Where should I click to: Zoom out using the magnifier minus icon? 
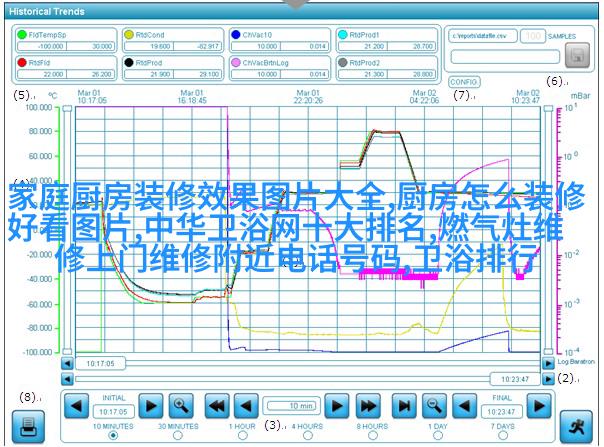[433, 405]
